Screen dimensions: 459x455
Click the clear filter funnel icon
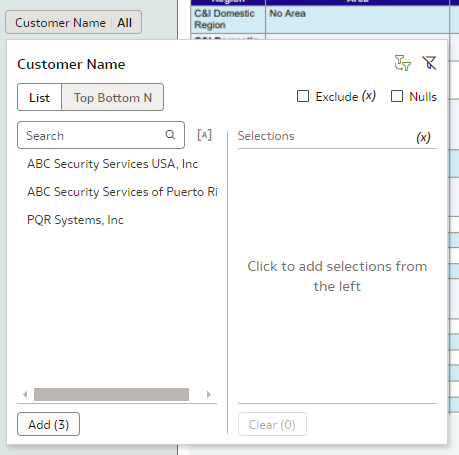429,63
